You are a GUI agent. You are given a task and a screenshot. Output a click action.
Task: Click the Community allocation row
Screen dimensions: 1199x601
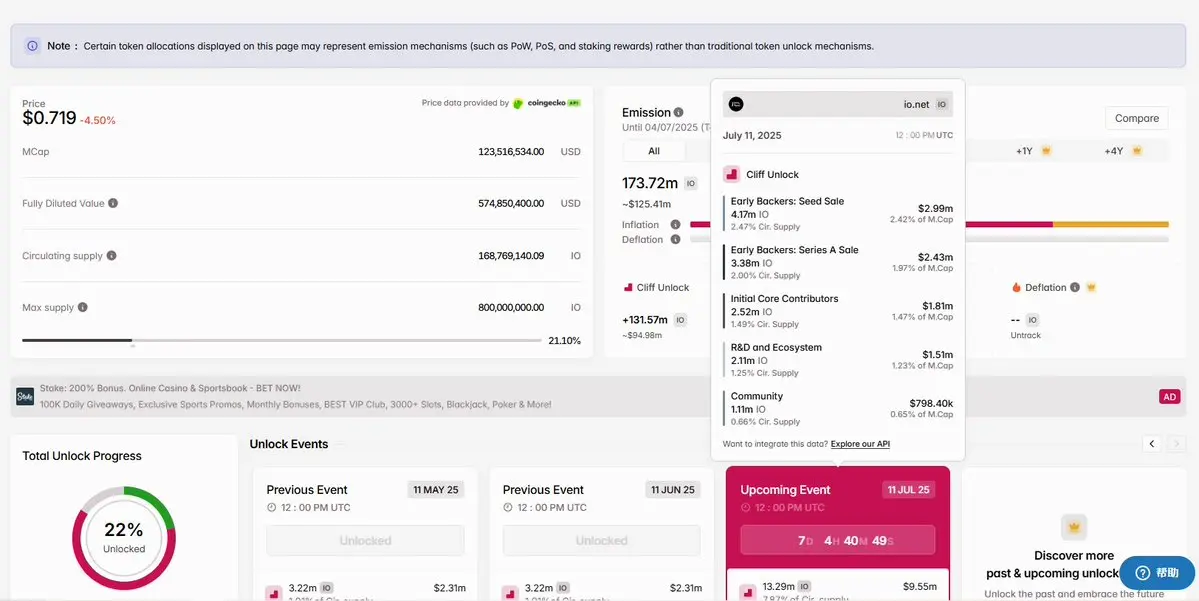[838, 409]
